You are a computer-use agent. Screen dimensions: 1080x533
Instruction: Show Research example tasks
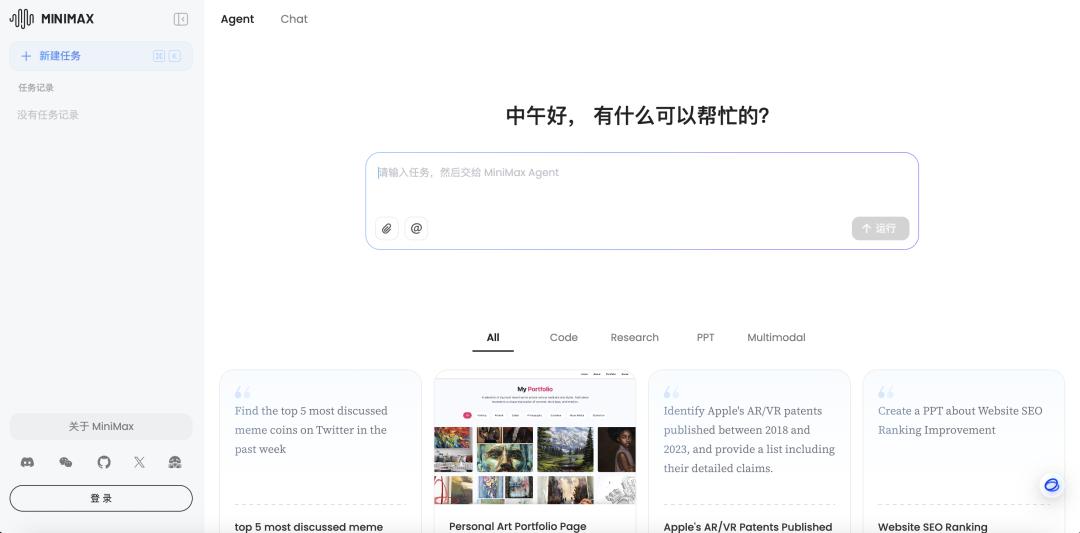[634, 337]
